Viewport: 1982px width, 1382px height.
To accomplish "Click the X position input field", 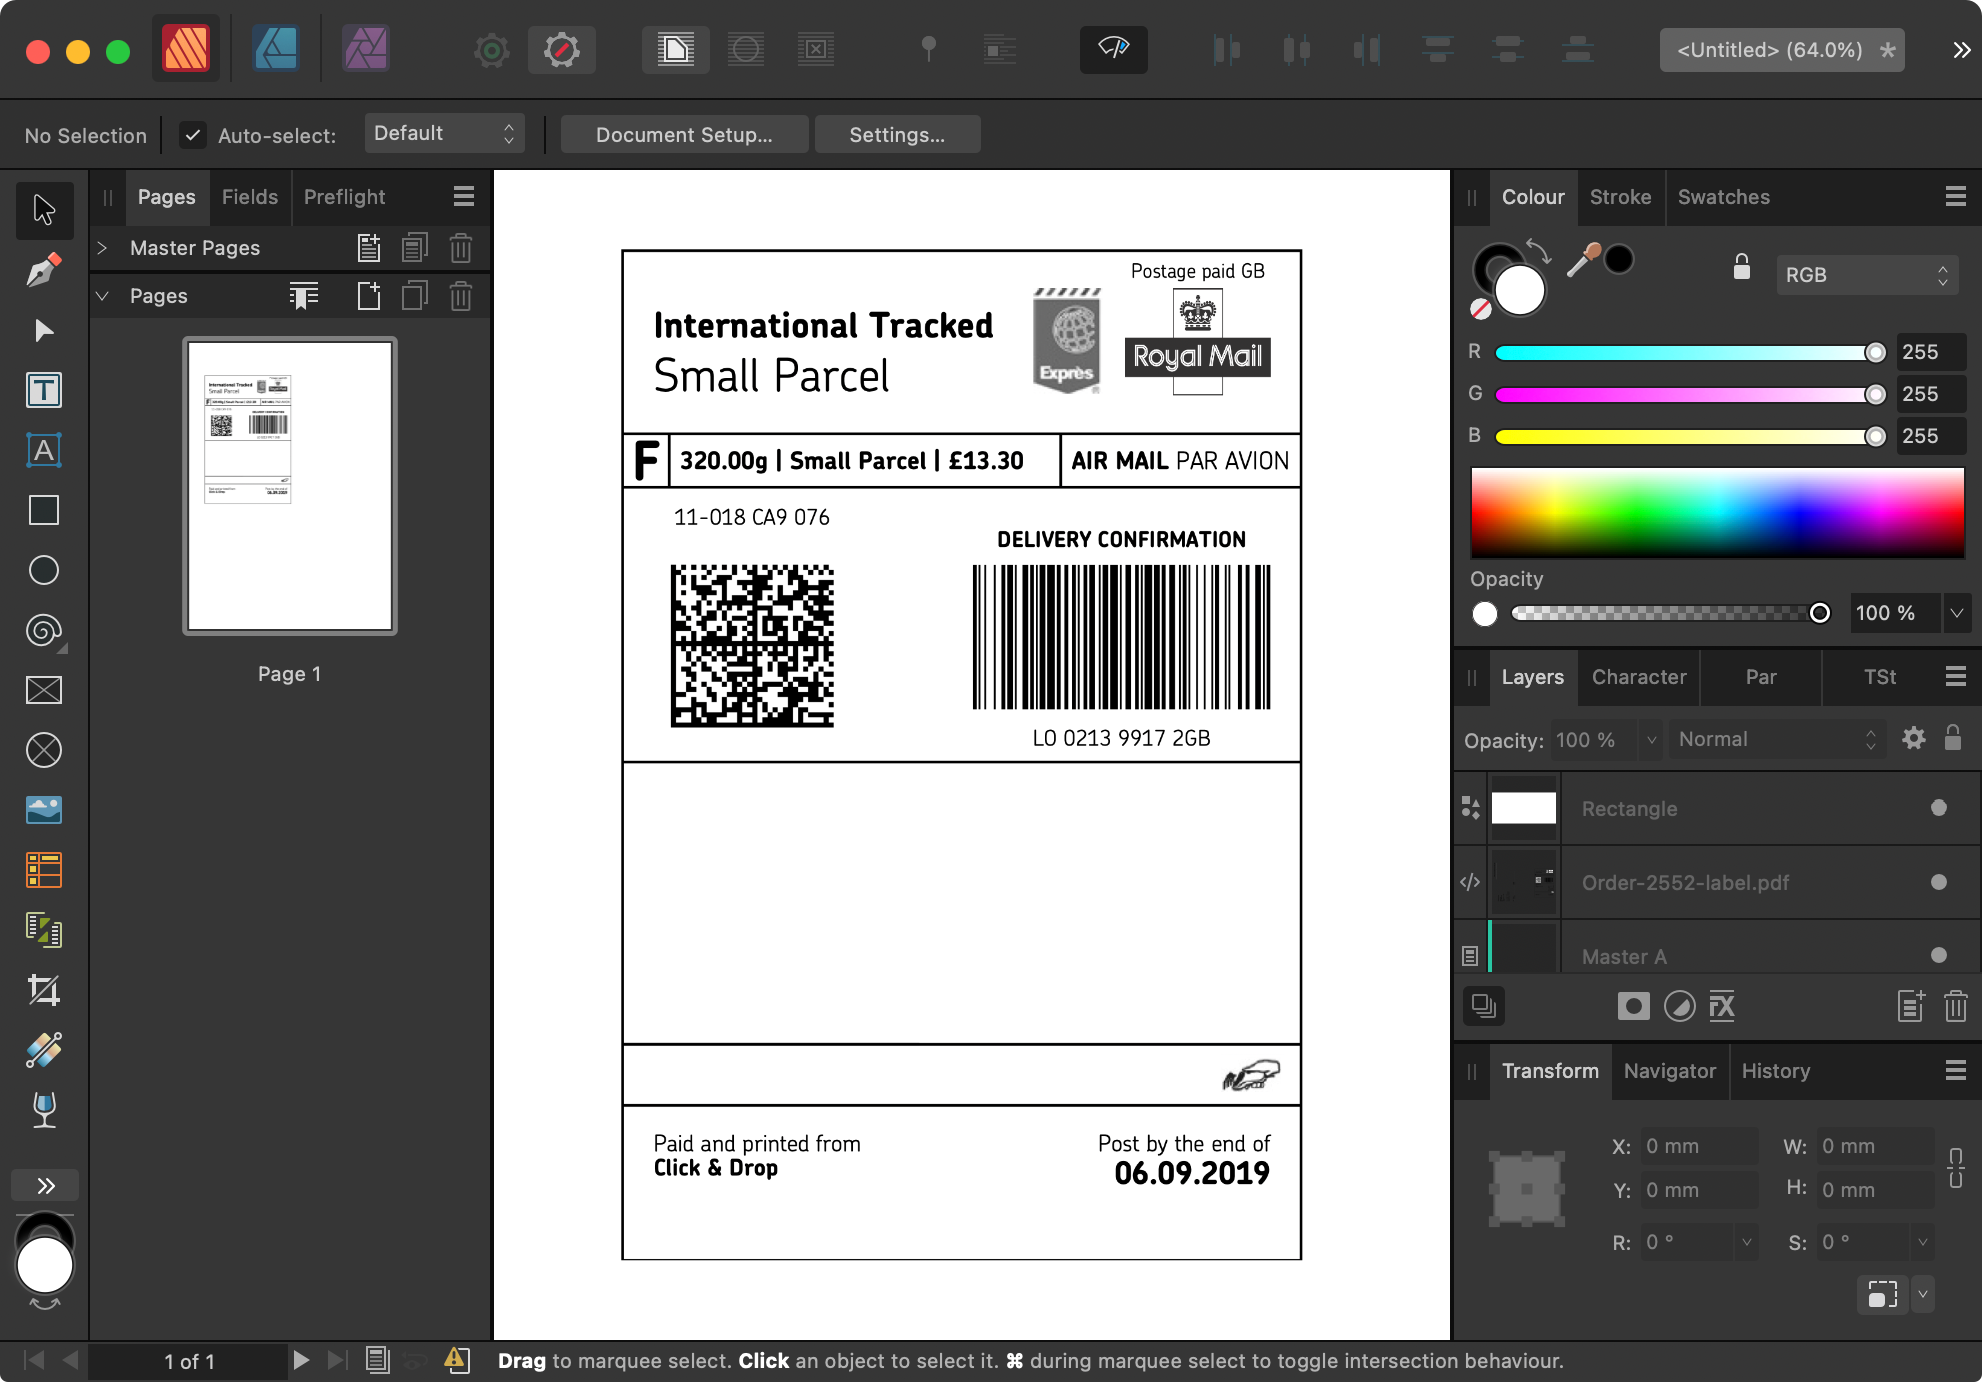I will click(1698, 1146).
